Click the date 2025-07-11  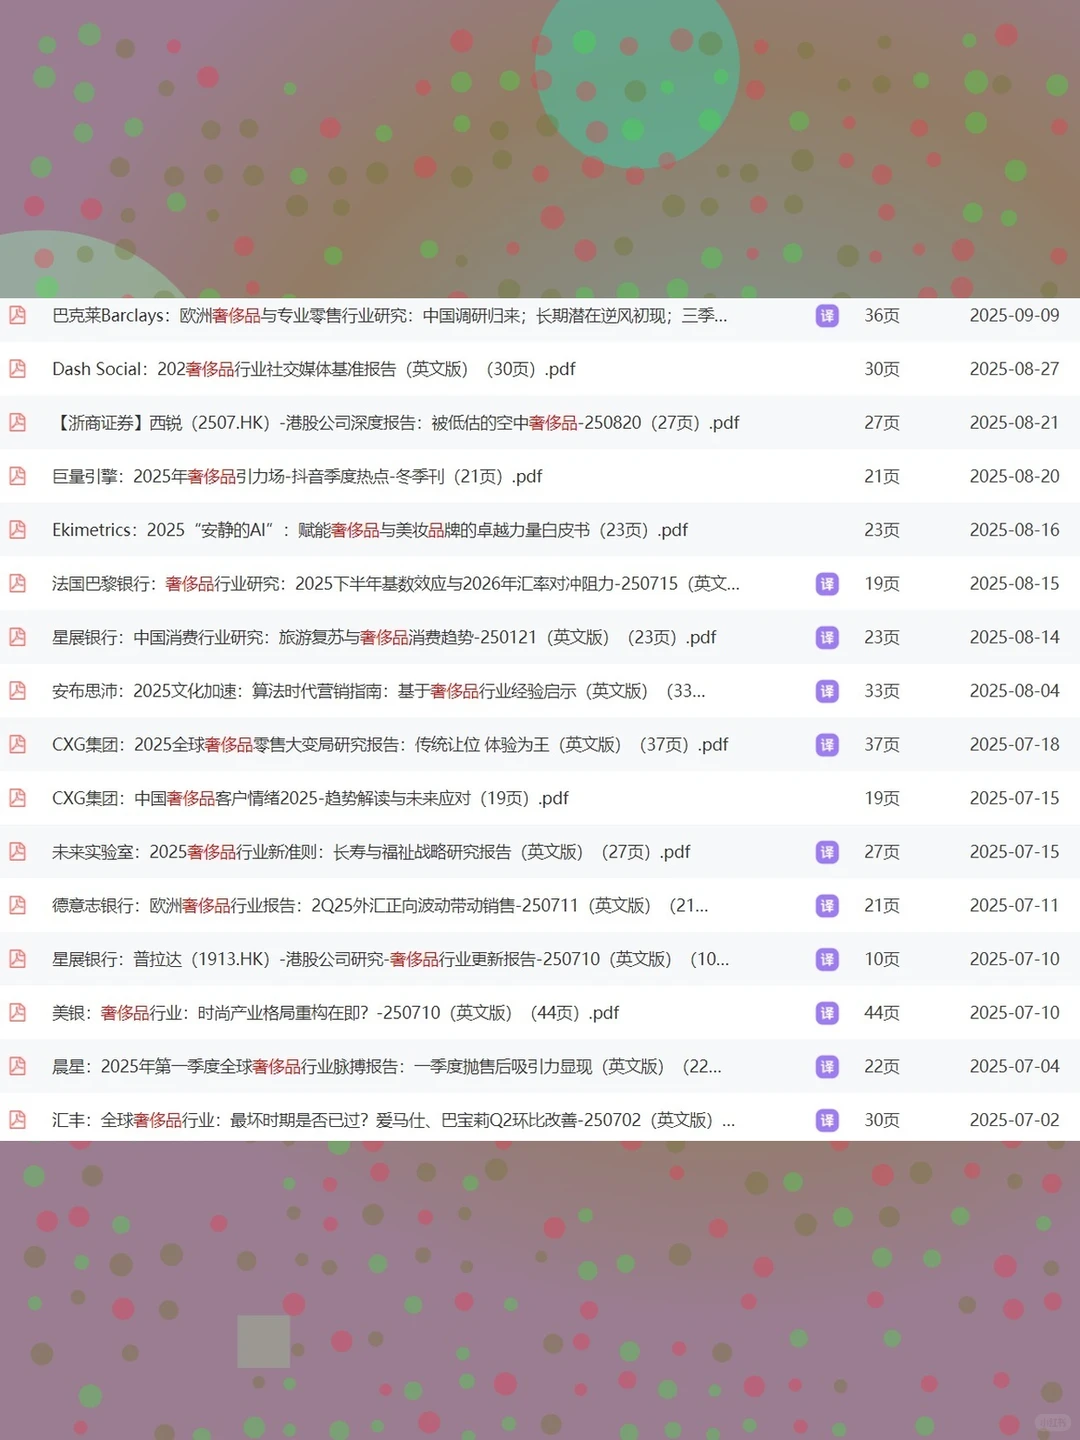(1014, 906)
